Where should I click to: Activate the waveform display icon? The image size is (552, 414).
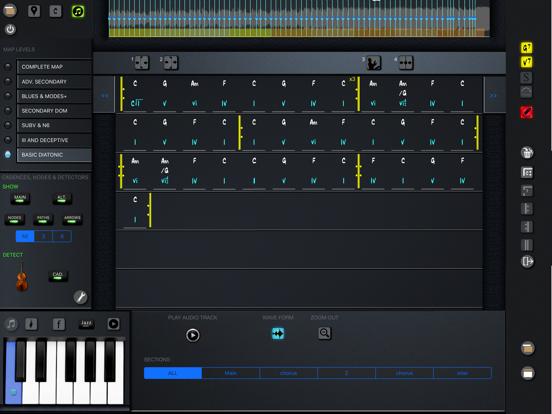pyautogui.click(x=278, y=333)
